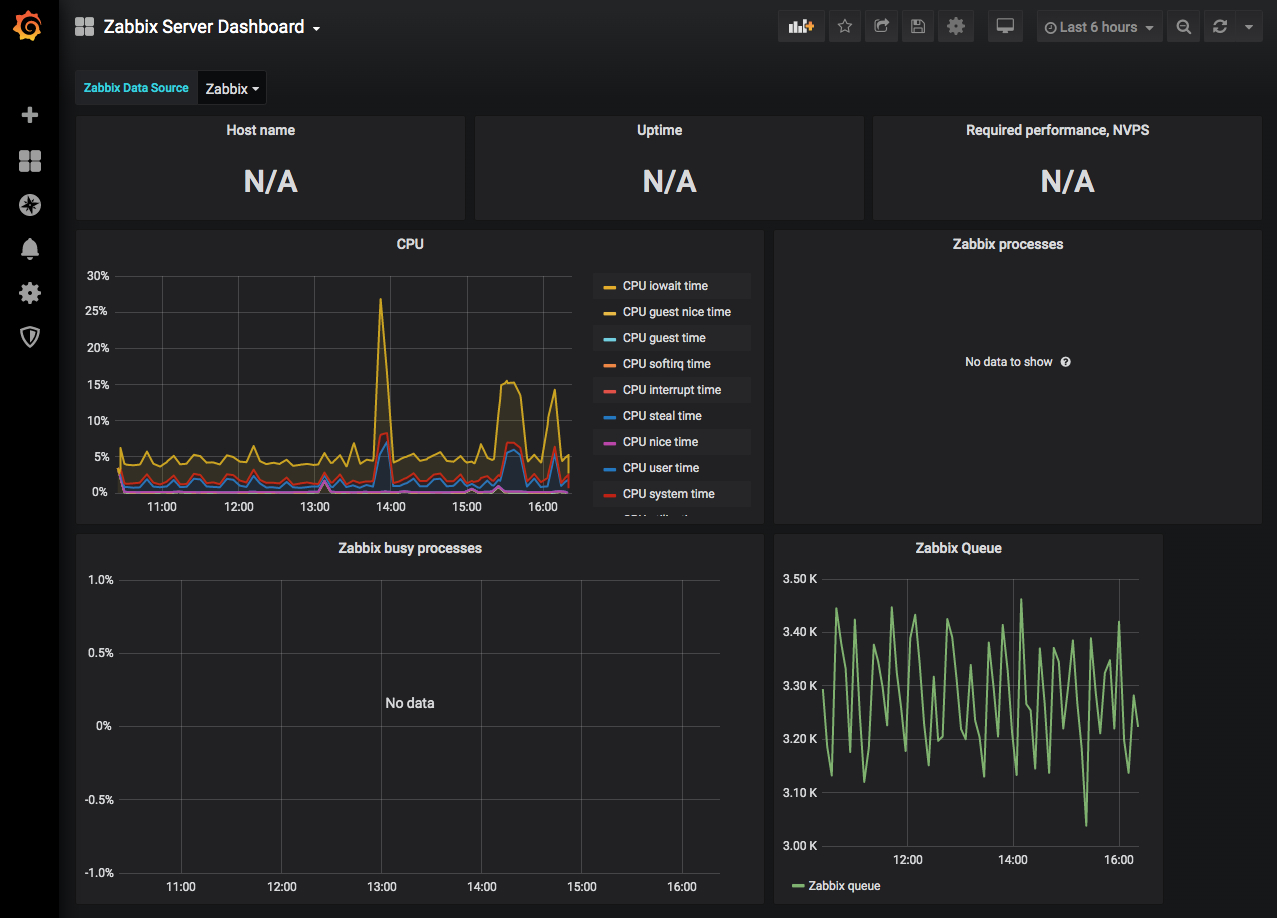Click the Create plus icon in sidebar
1277x918 pixels.
pyautogui.click(x=30, y=115)
